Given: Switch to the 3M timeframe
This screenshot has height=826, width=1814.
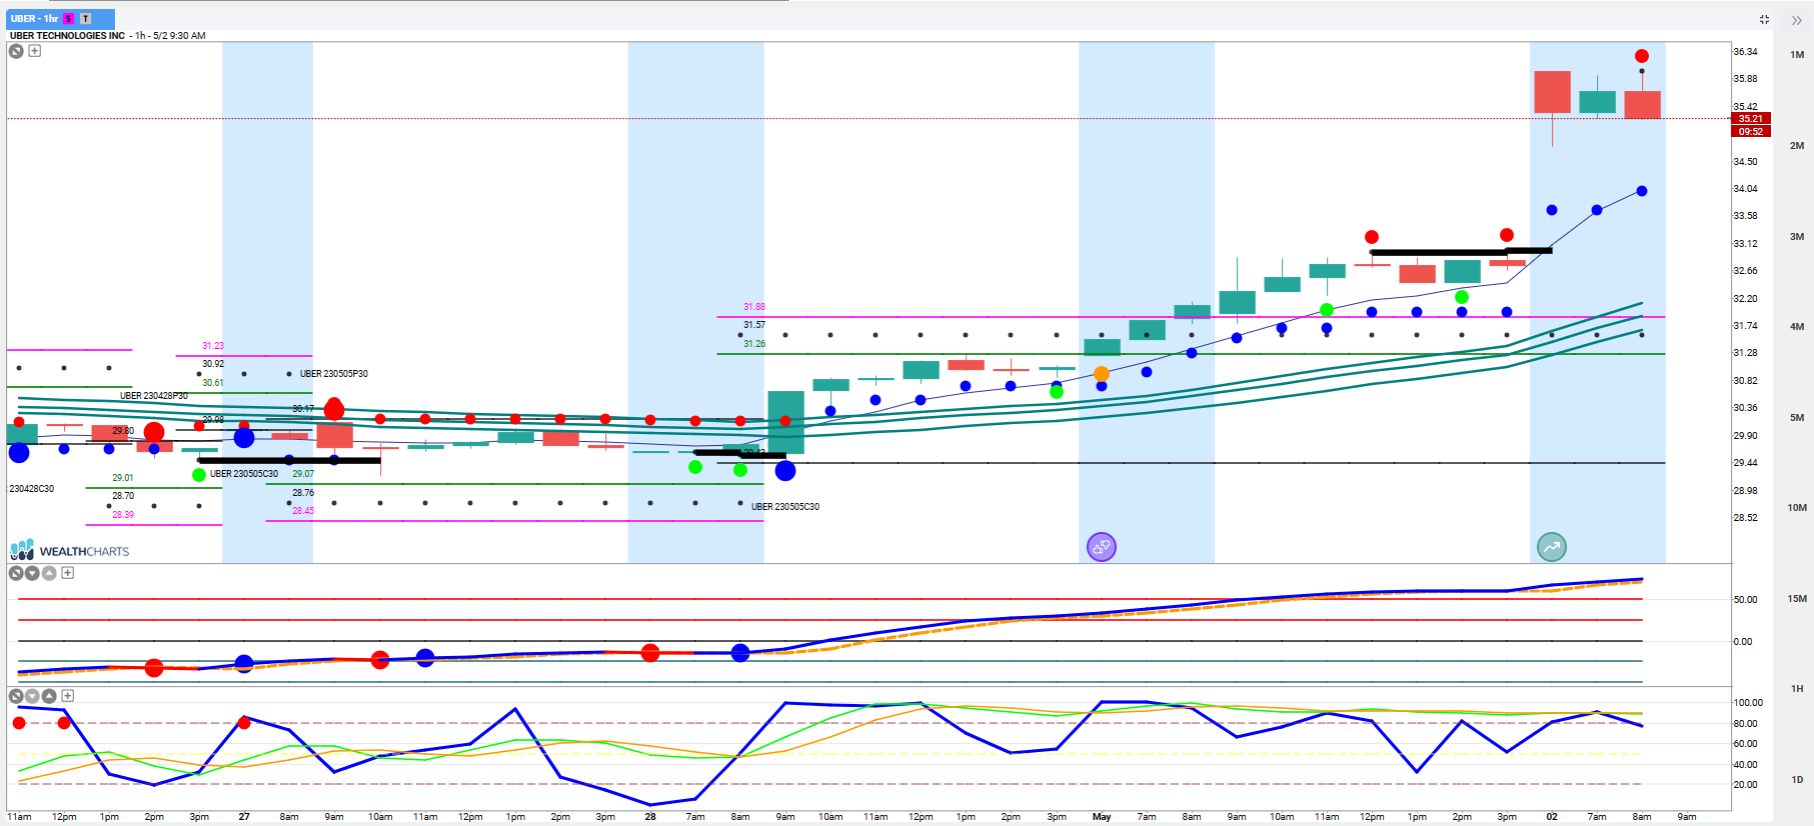Looking at the screenshot, I should [x=1797, y=237].
